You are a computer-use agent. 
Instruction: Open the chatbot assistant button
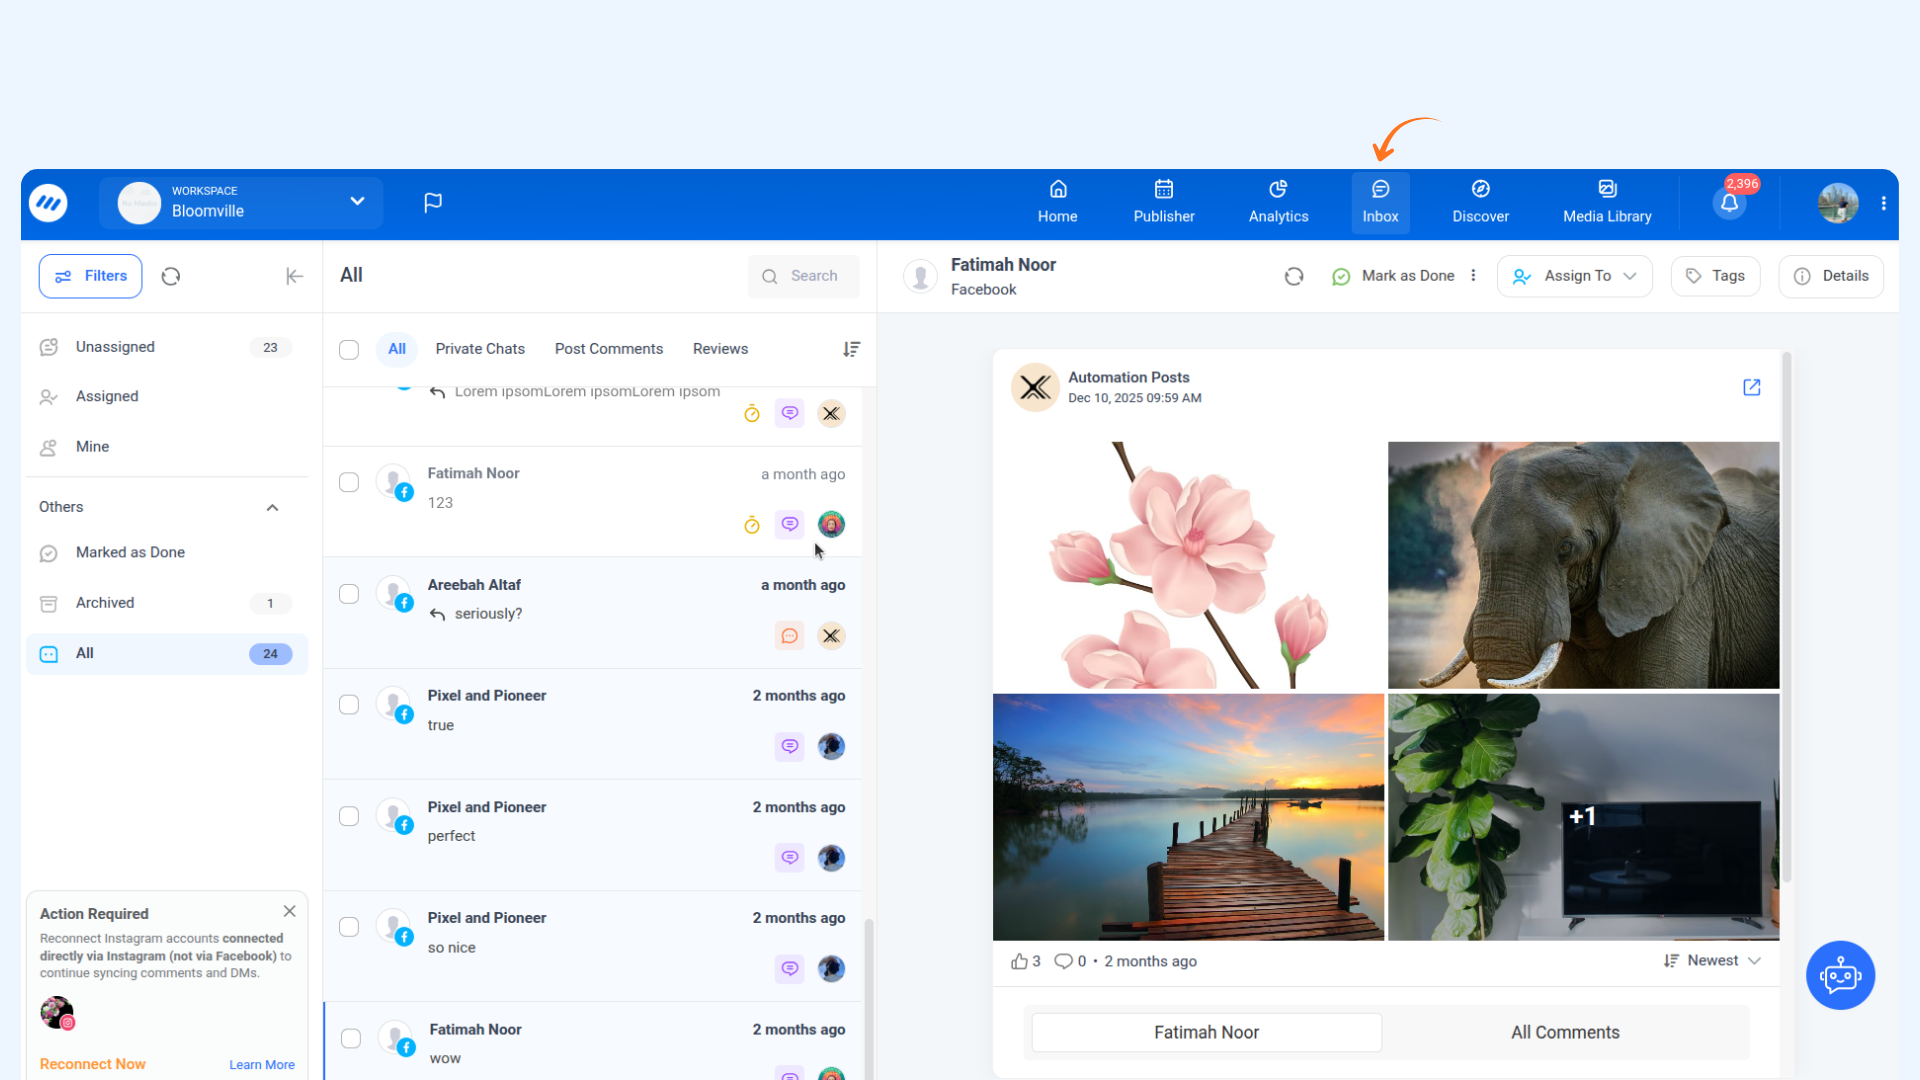tap(1840, 975)
